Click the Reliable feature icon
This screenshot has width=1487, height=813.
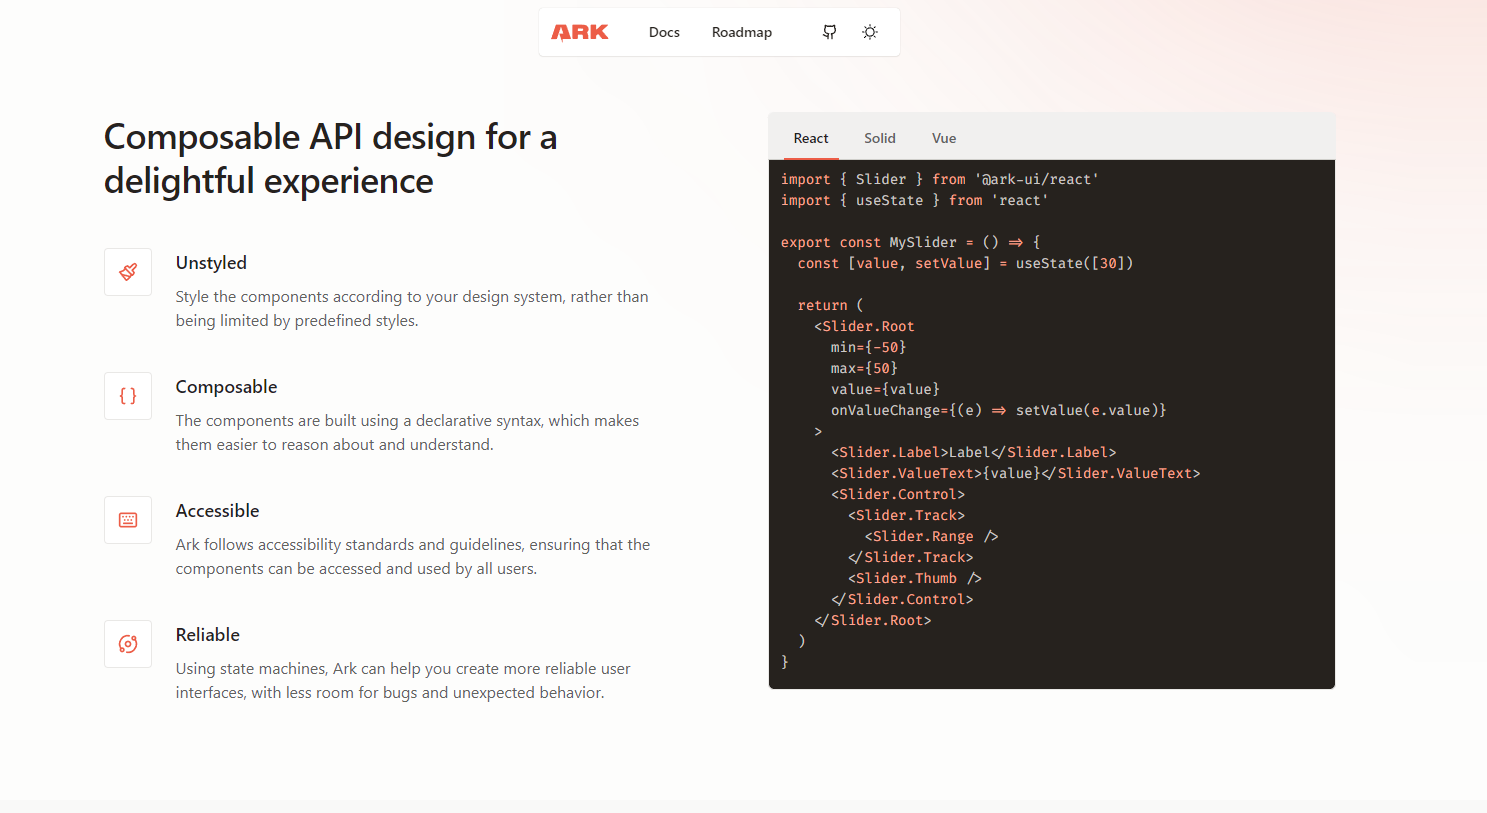click(x=128, y=644)
